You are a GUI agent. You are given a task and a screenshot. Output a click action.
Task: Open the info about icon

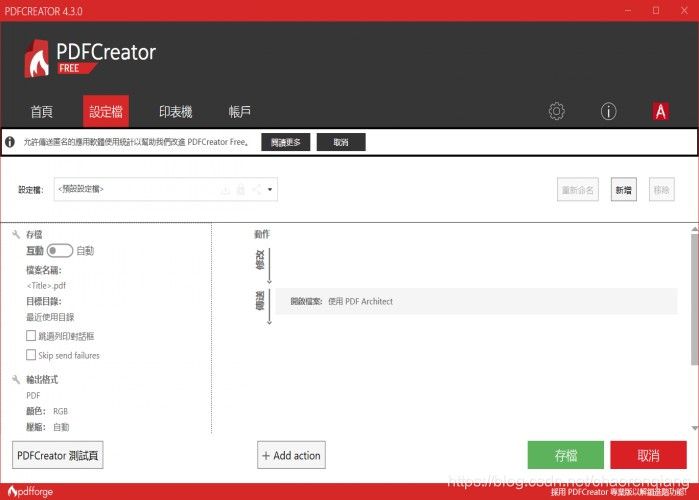click(x=609, y=111)
